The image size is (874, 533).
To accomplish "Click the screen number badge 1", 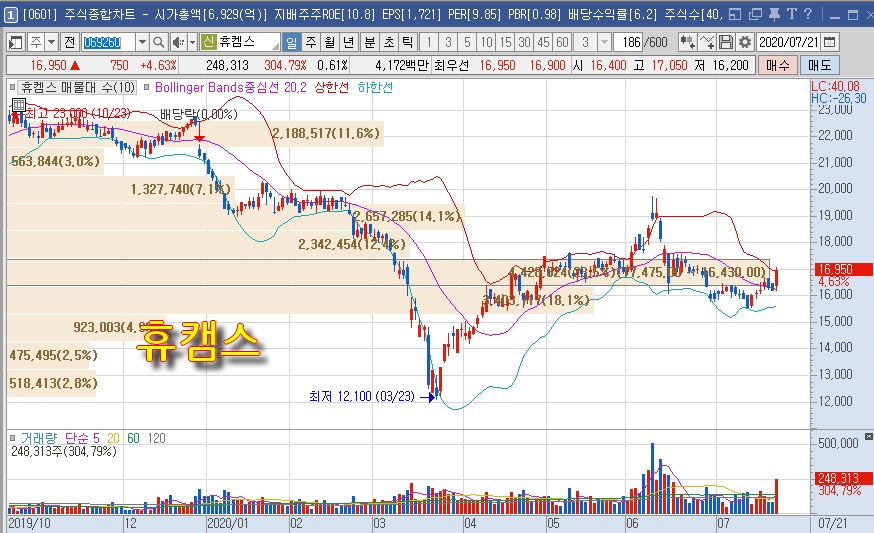I will [11, 14].
